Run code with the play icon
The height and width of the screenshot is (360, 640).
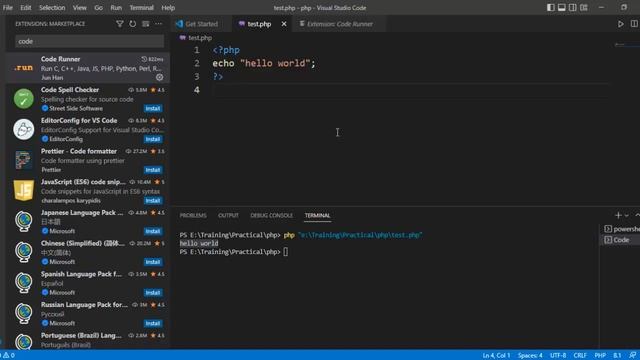[620, 24]
